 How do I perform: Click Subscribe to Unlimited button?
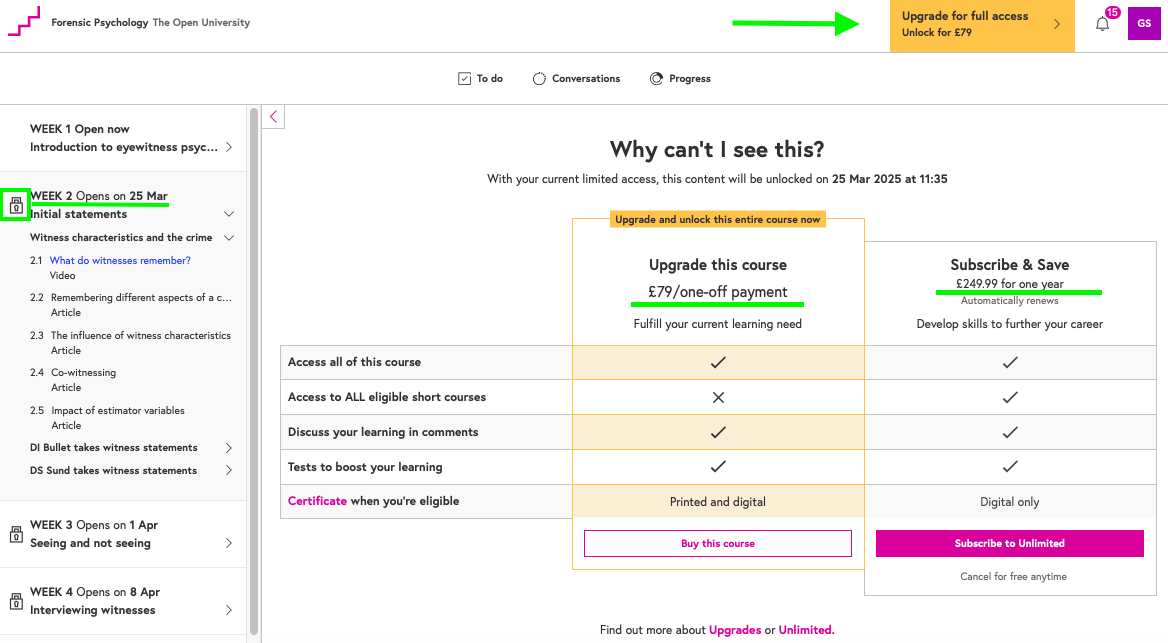[1009, 543]
